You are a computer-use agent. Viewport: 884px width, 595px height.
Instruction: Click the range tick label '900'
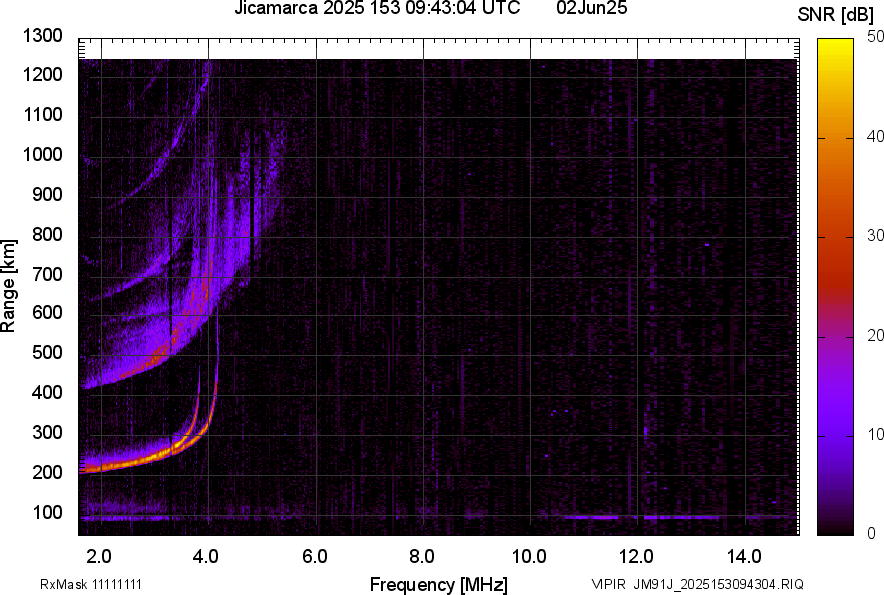click(47, 194)
